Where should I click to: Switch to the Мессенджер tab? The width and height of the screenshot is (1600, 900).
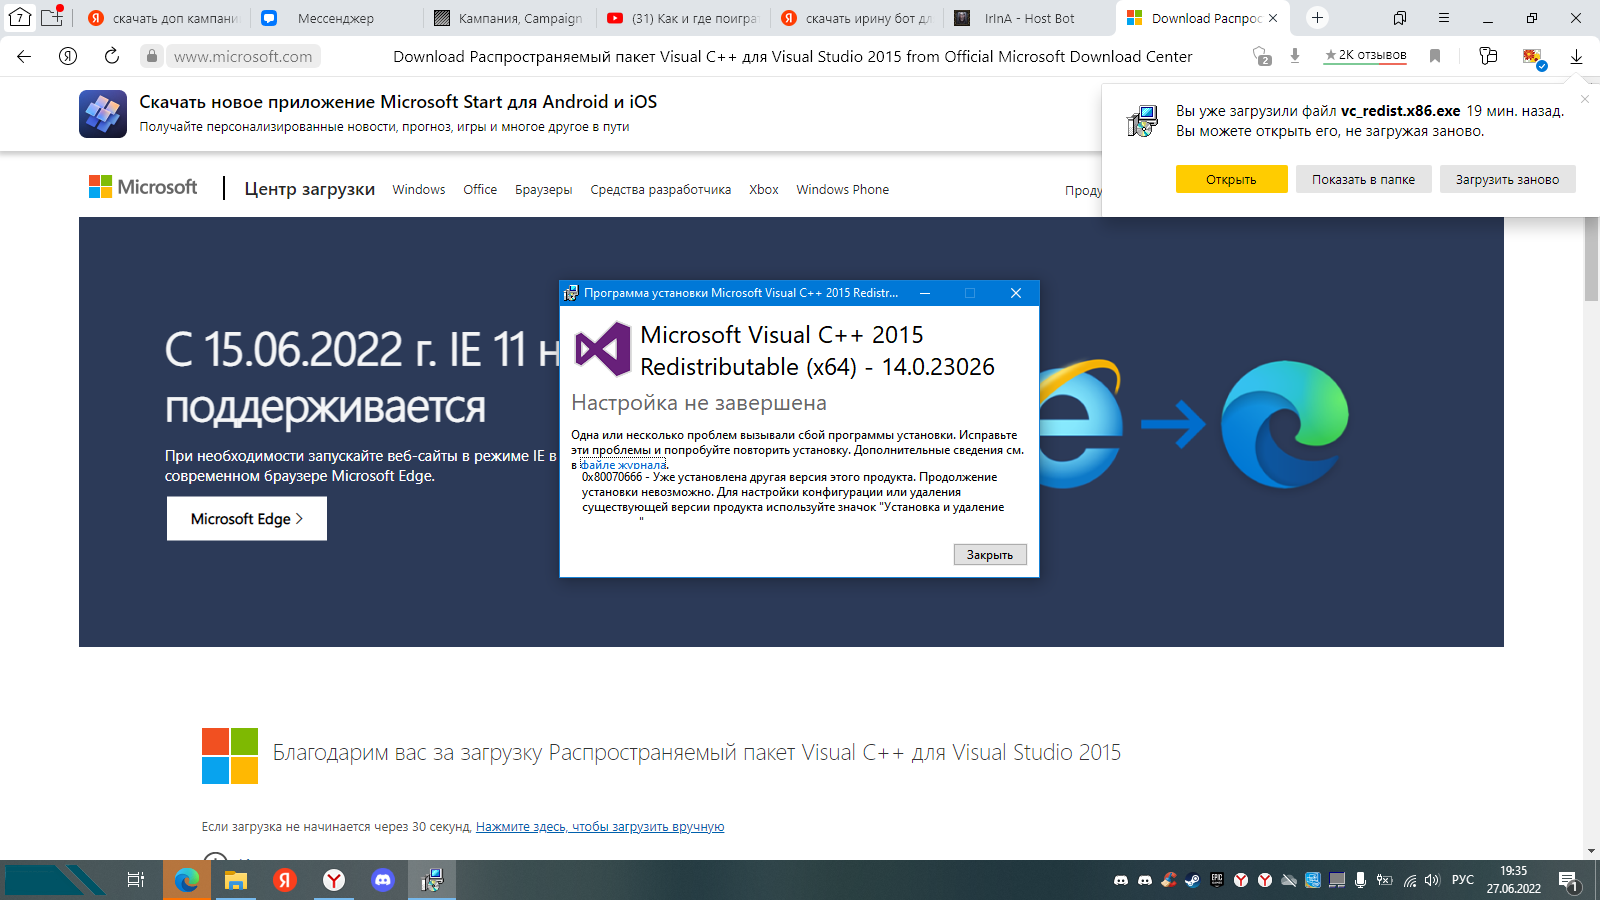point(337,18)
